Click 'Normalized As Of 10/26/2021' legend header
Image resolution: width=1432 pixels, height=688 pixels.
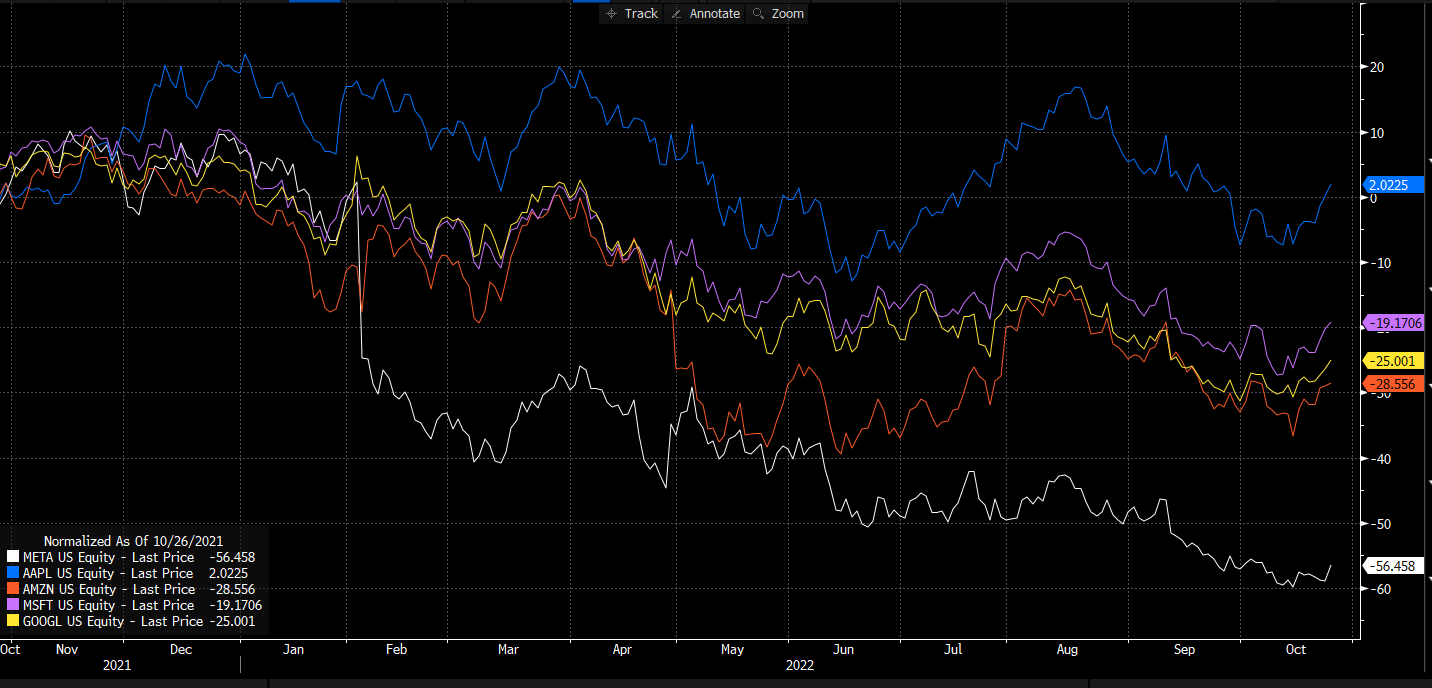(x=133, y=541)
